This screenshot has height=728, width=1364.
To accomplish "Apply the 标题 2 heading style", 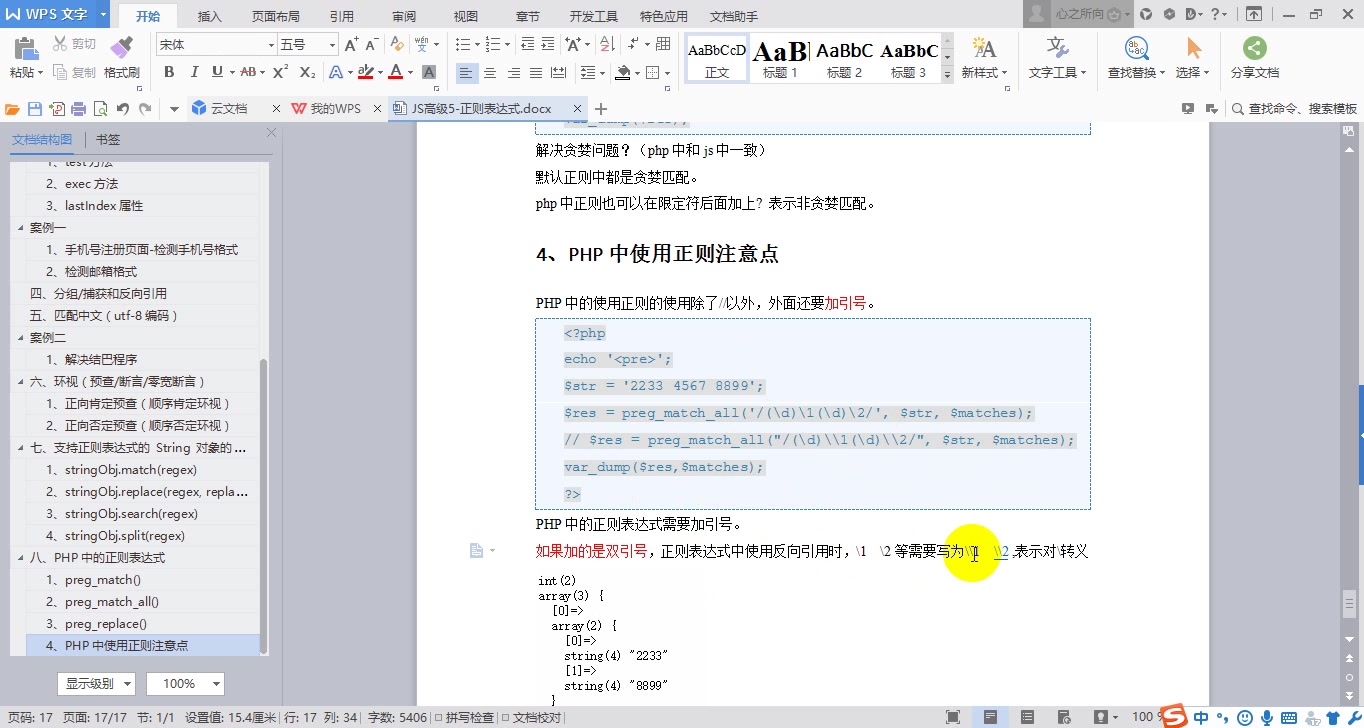I will click(x=844, y=58).
